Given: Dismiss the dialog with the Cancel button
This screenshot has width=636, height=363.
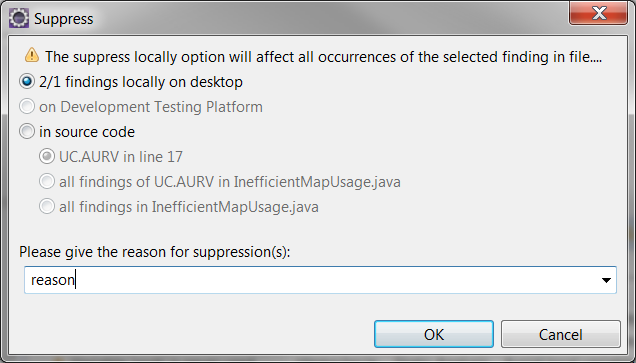Looking at the screenshot, I should 561,334.
